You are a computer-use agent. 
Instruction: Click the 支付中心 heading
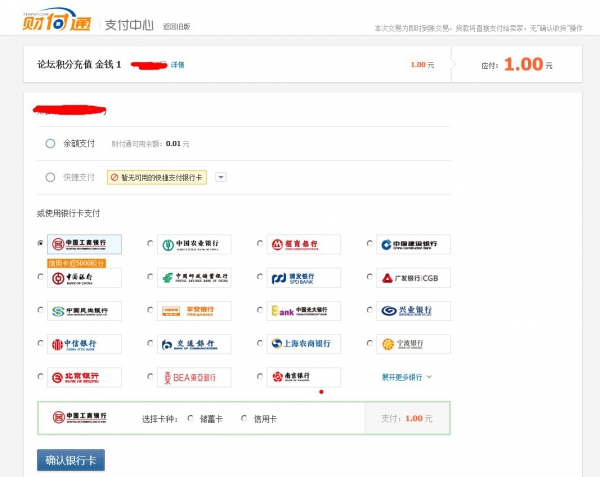pos(129,25)
